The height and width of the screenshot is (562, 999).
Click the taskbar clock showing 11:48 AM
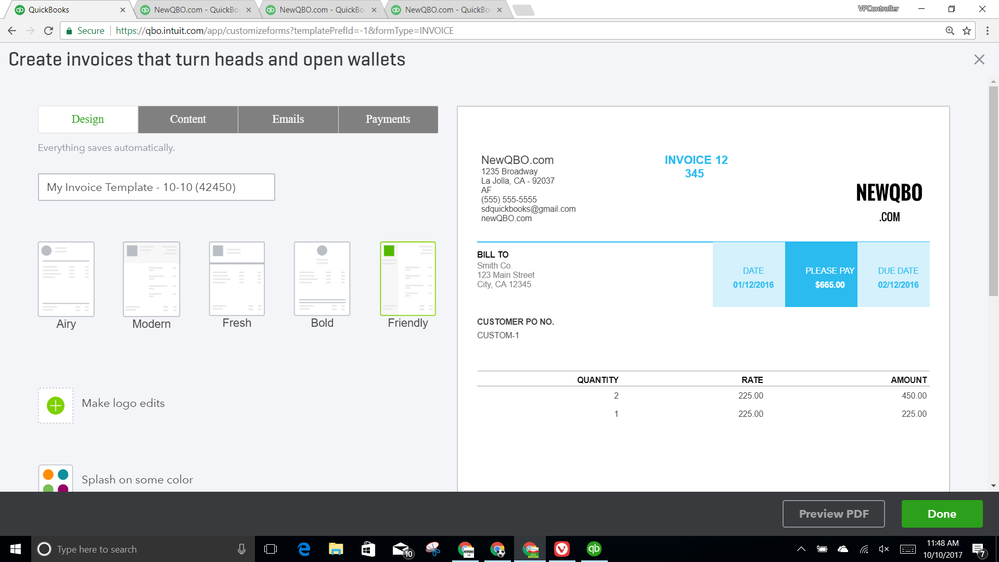pos(942,549)
